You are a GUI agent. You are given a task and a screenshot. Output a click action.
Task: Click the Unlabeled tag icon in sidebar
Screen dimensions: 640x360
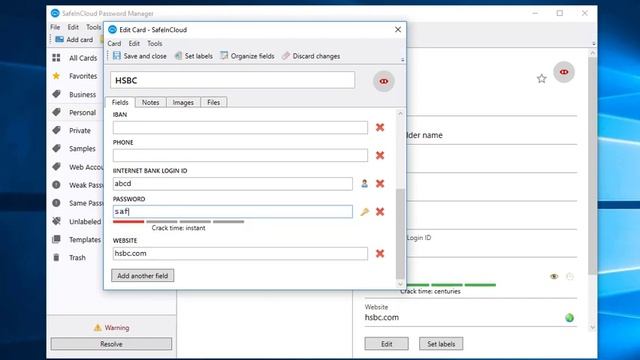click(56, 221)
